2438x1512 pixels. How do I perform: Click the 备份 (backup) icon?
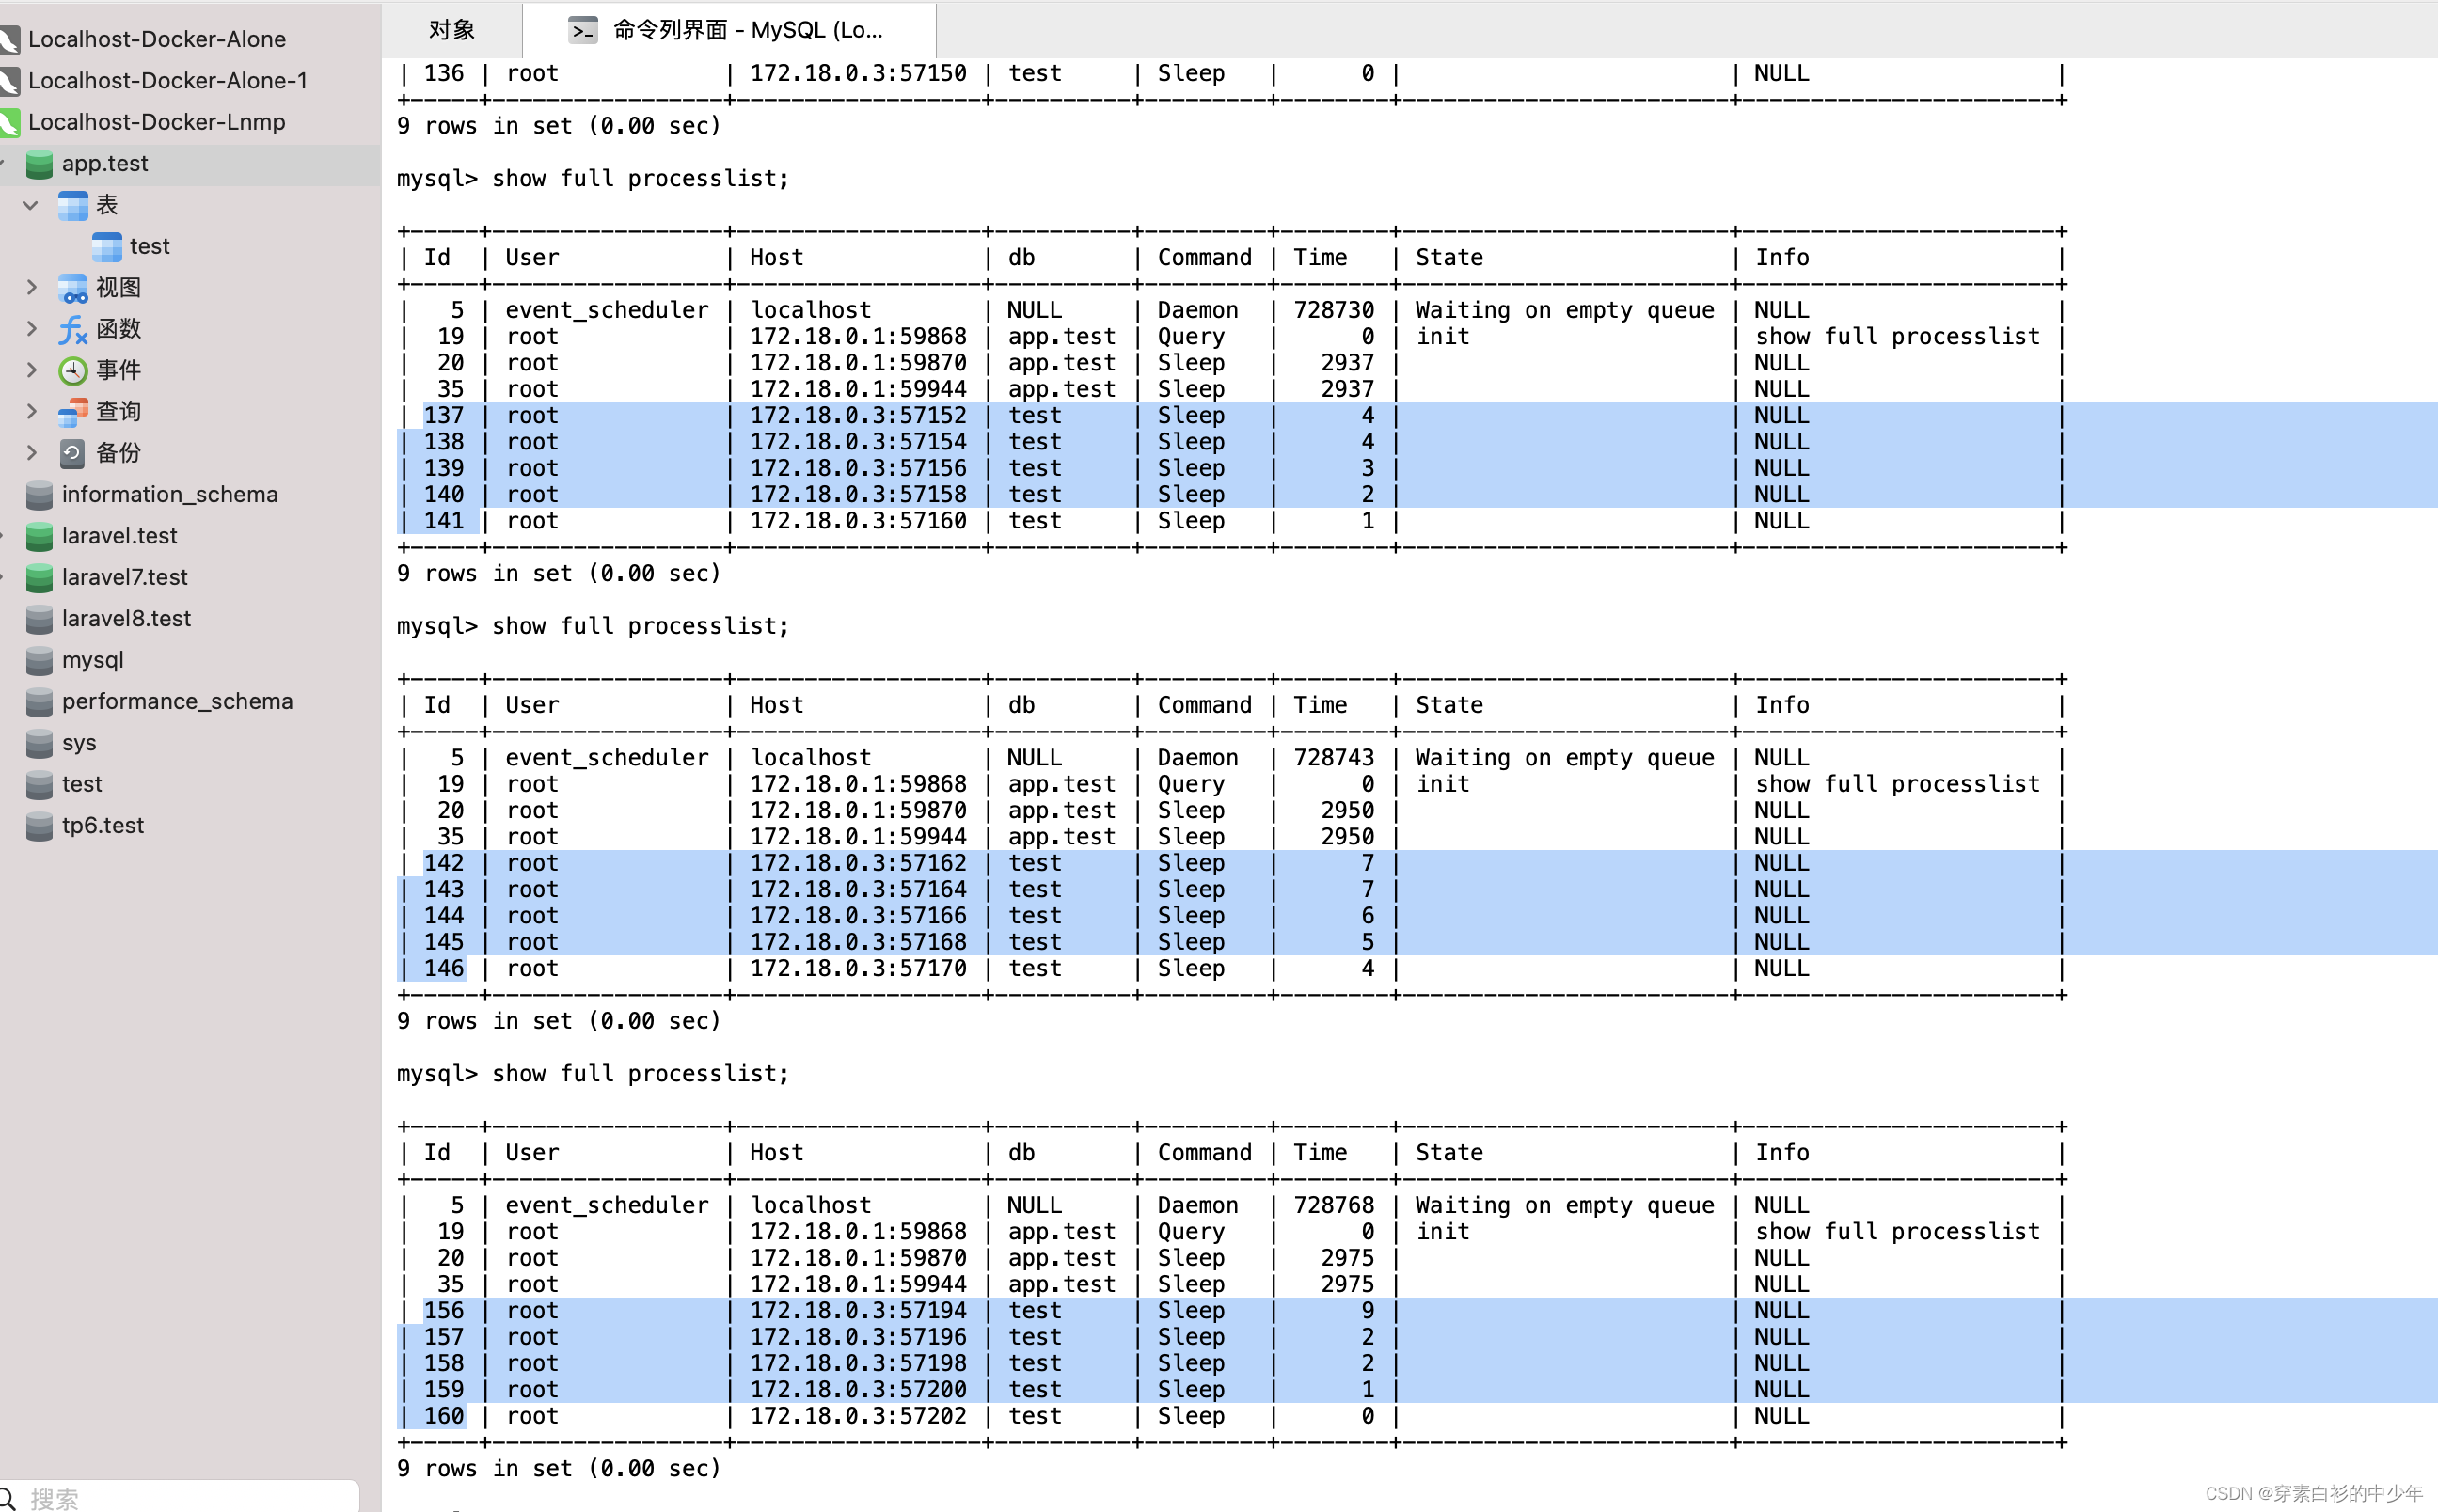point(73,453)
